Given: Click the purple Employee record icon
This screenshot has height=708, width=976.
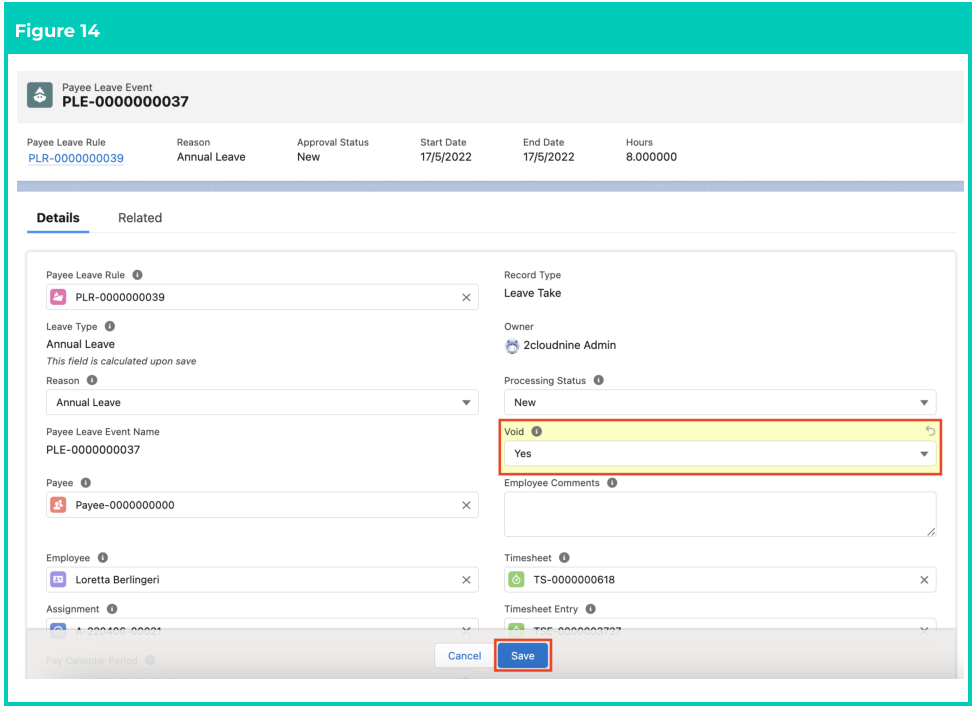Looking at the screenshot, I should [58, 580].
